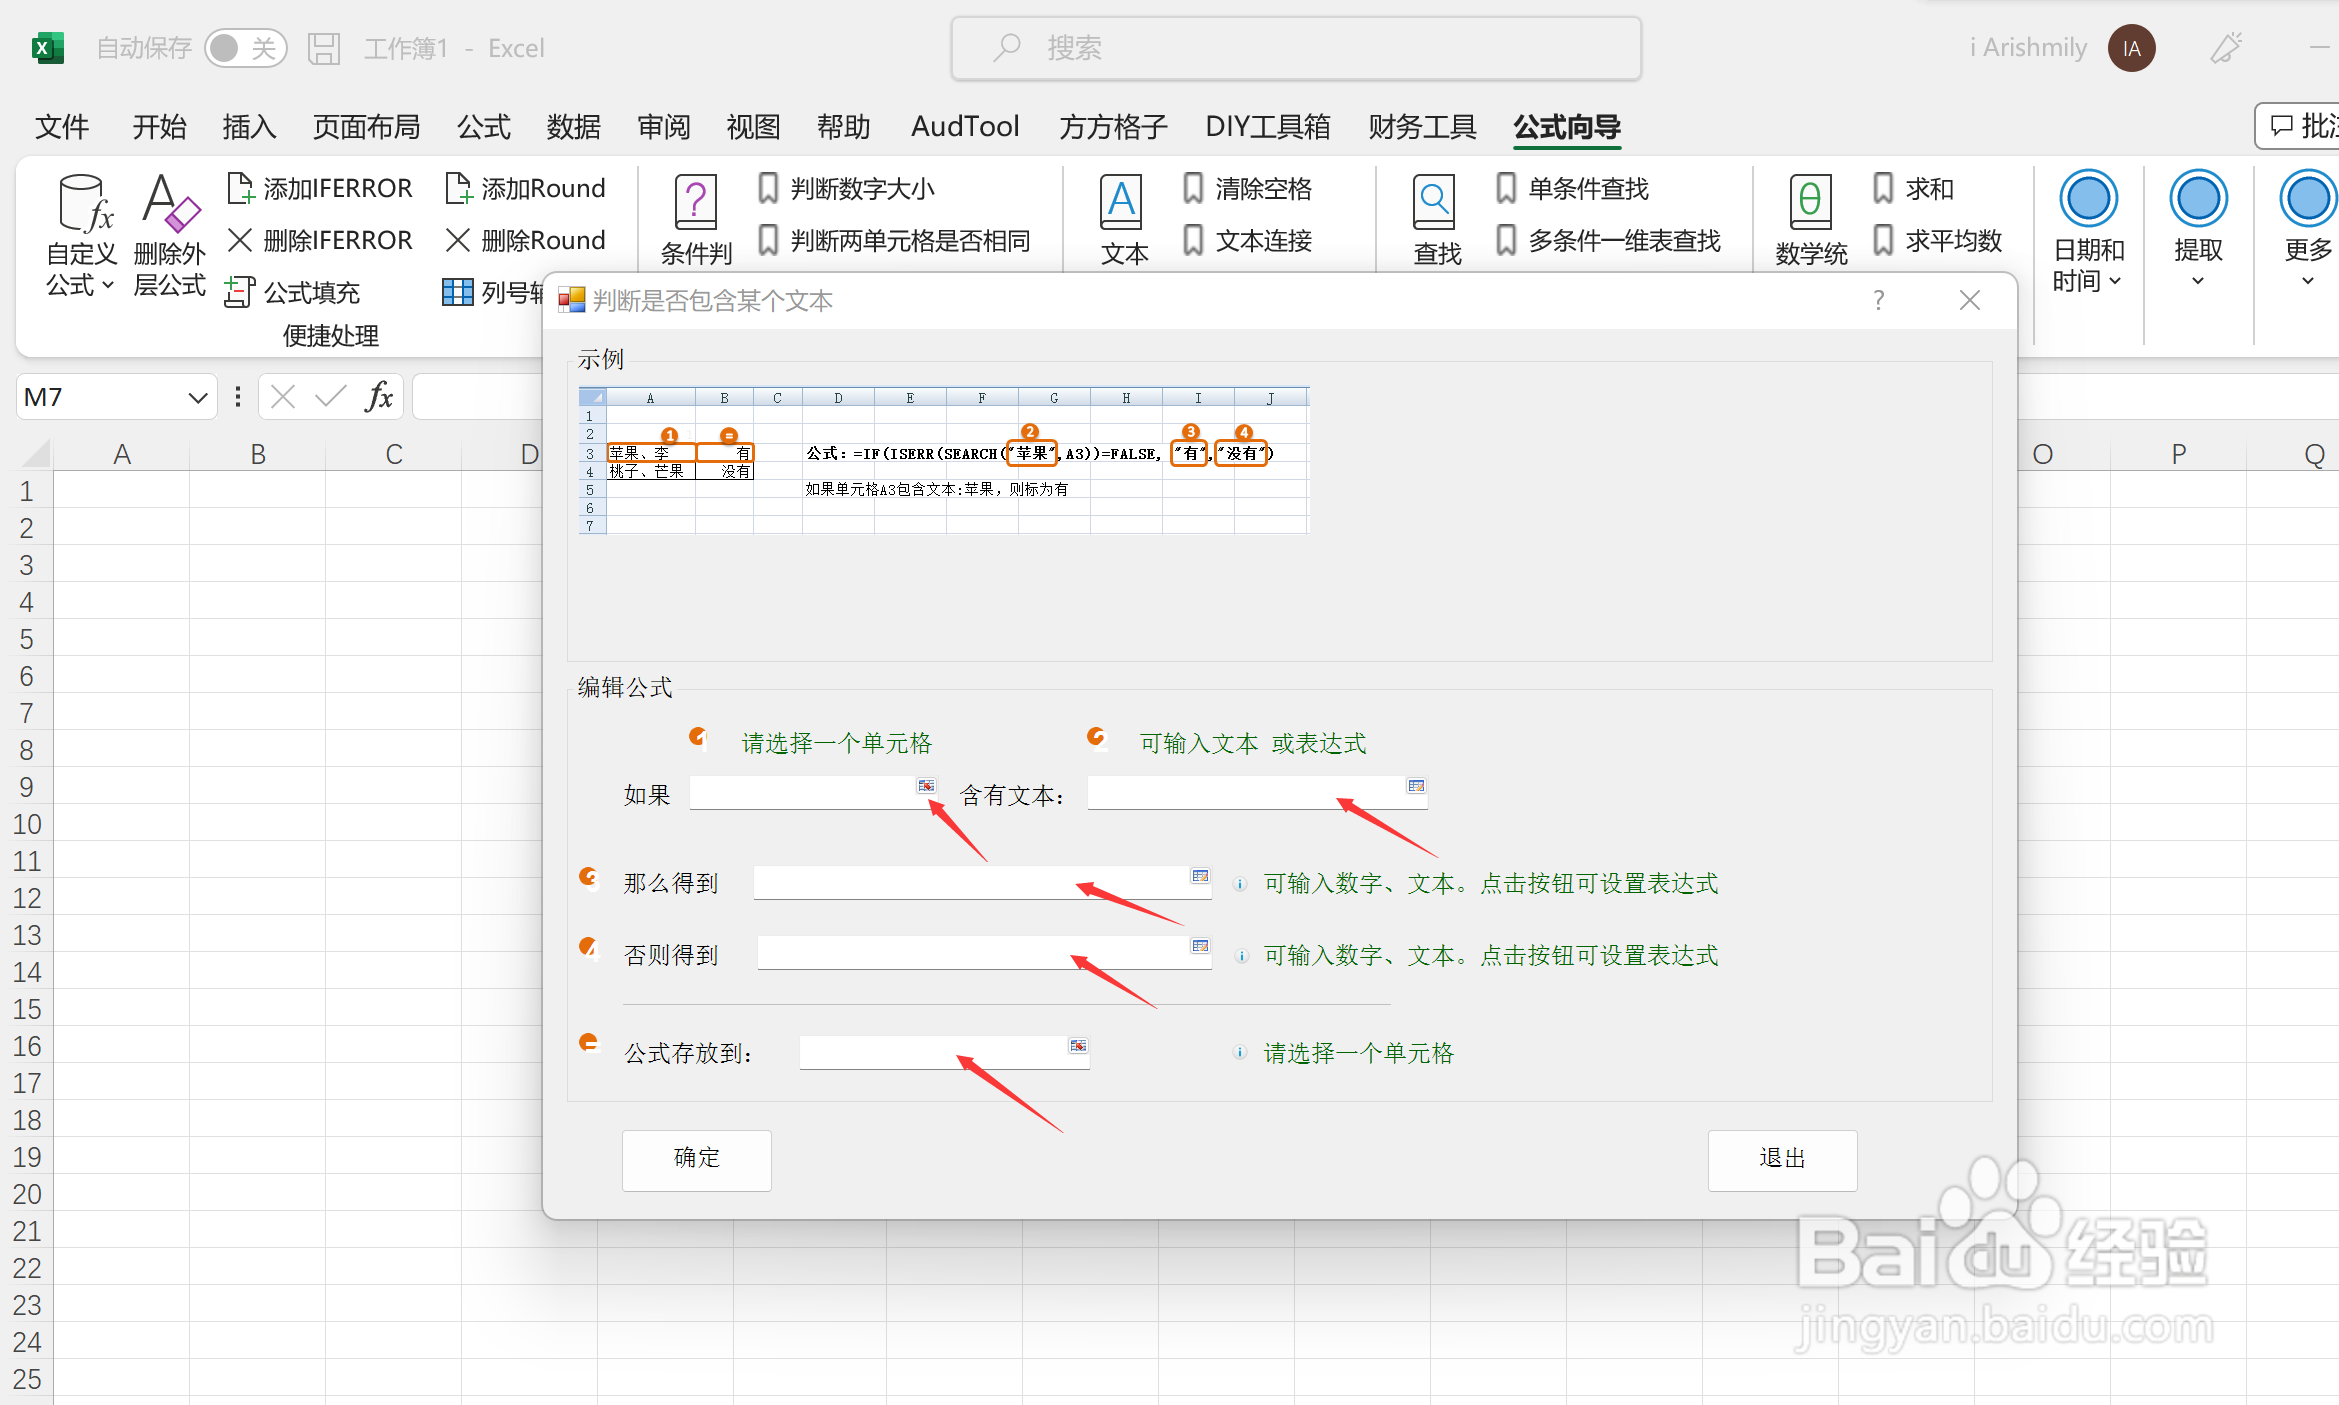2339x1405 pixels.
Task: Click the math statistics icon
Action: coord(1810,202)
